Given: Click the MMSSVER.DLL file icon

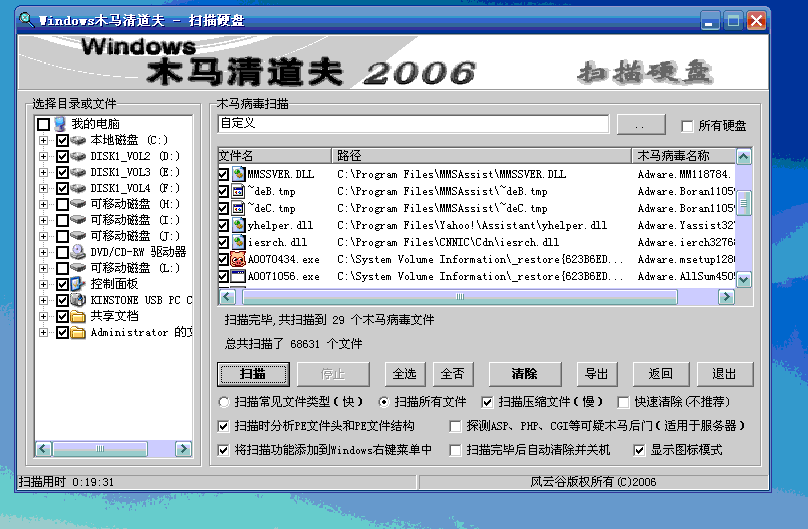Looking at the screenshot, I should pos(238,174).
